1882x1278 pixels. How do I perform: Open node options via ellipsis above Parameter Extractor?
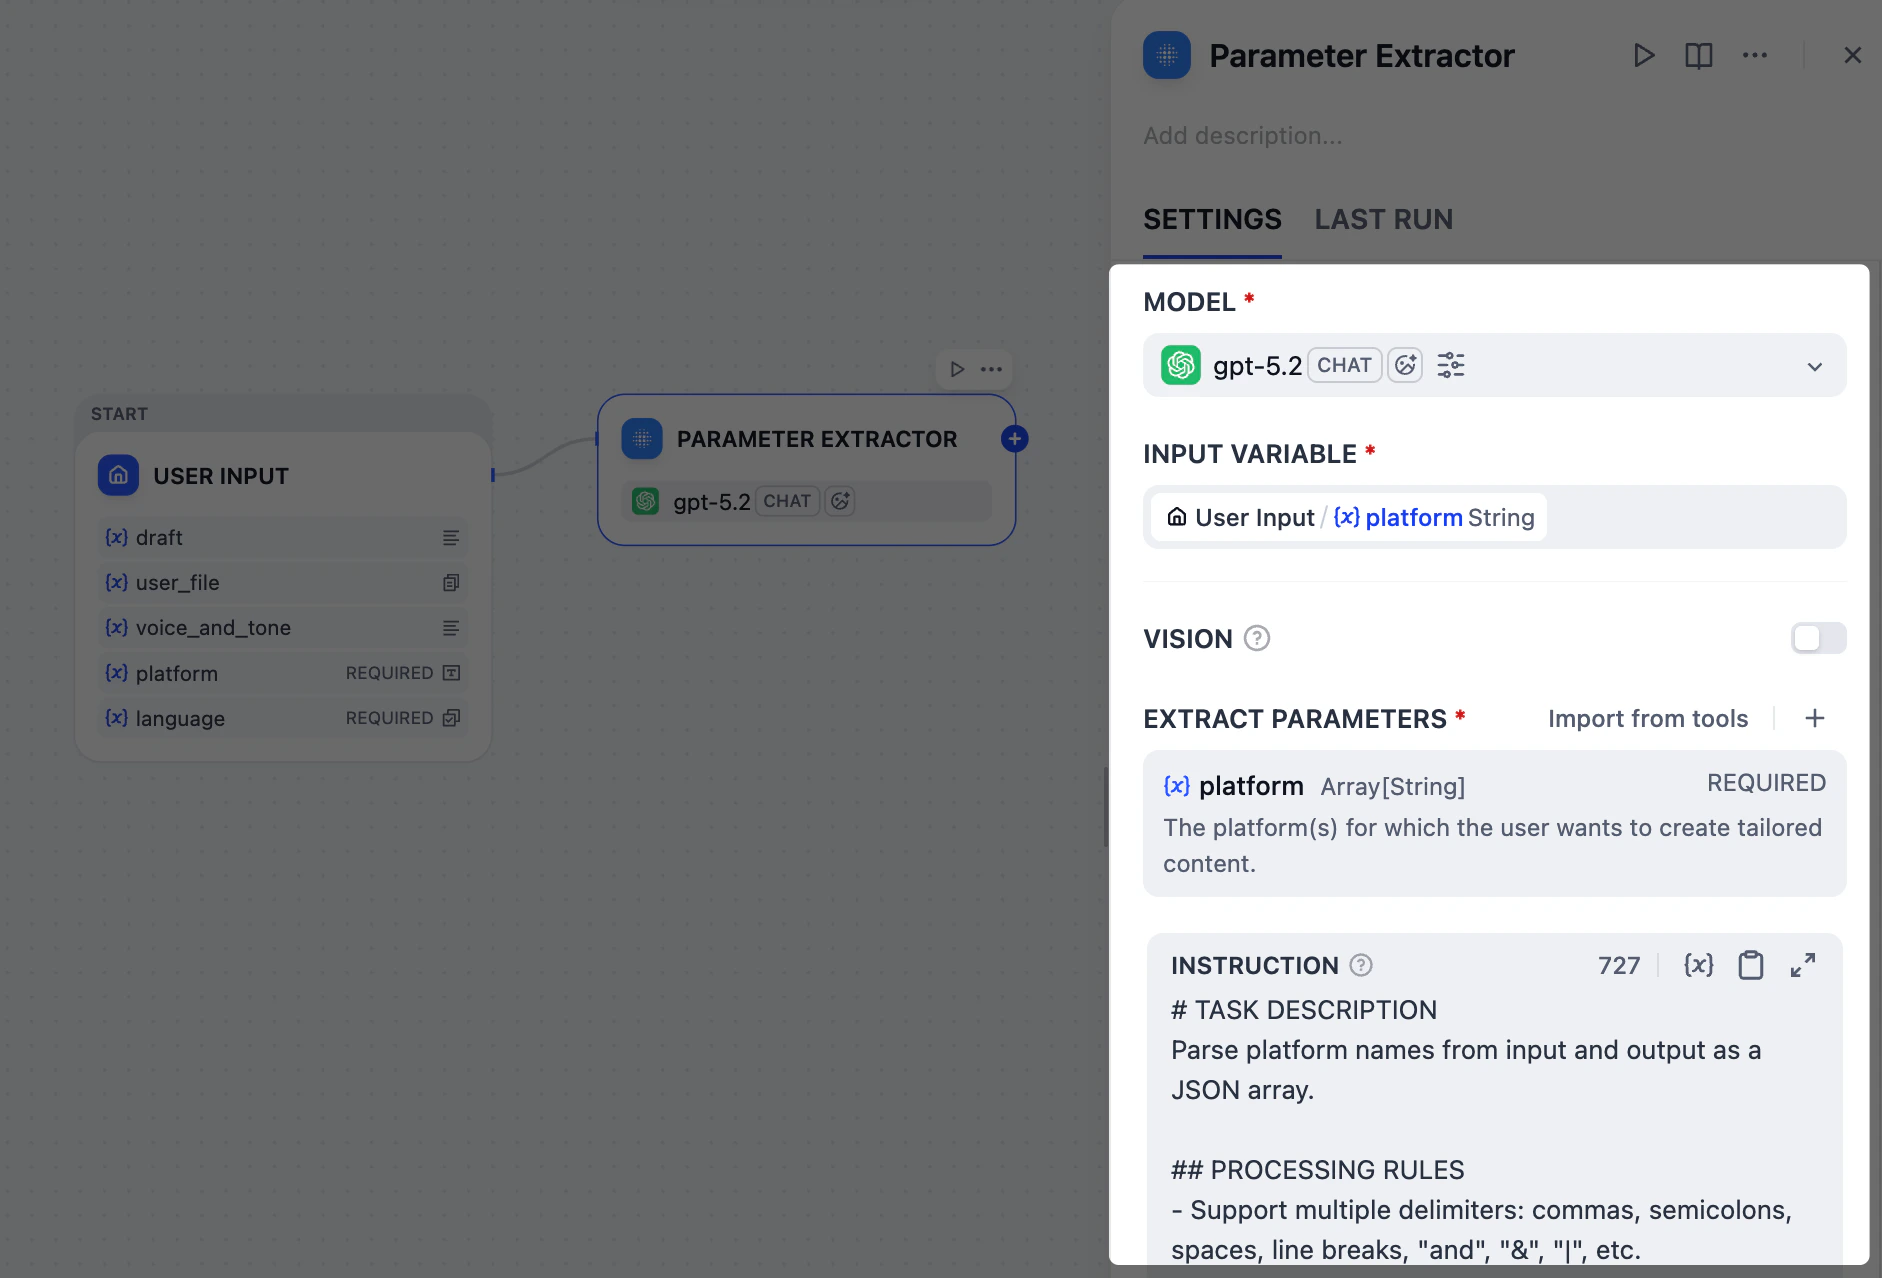(x=991, y=369)
